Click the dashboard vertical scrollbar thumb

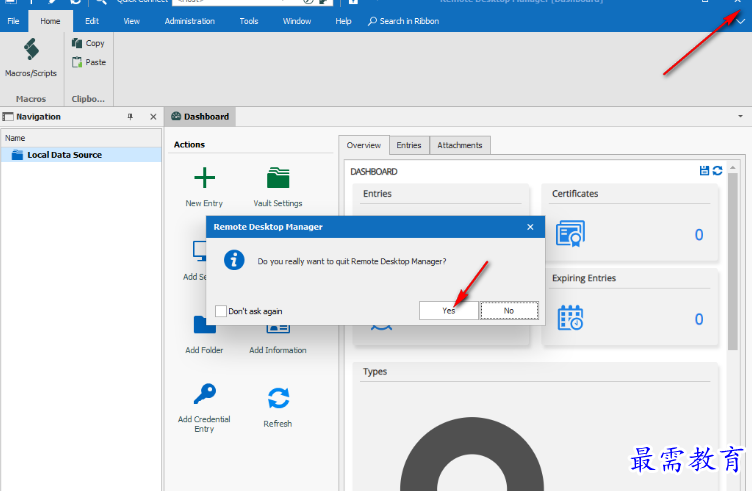pos(732,261)
